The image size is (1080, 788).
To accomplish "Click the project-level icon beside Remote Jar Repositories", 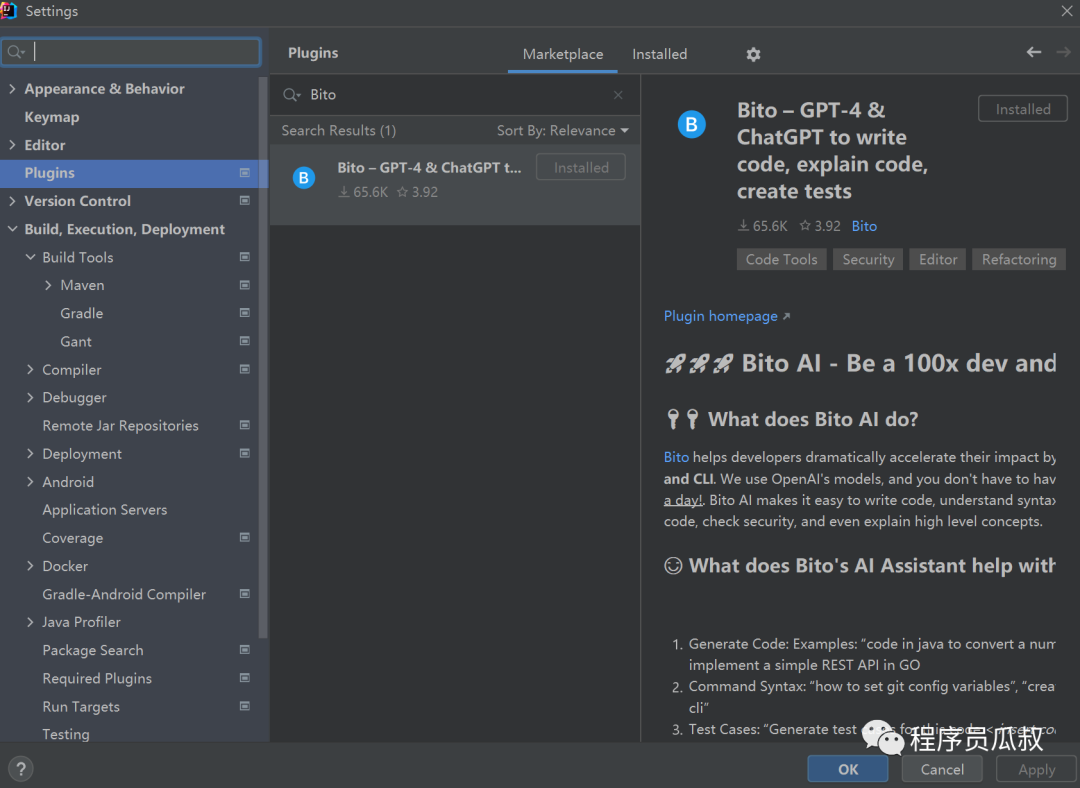I will (x=245, y=425).
